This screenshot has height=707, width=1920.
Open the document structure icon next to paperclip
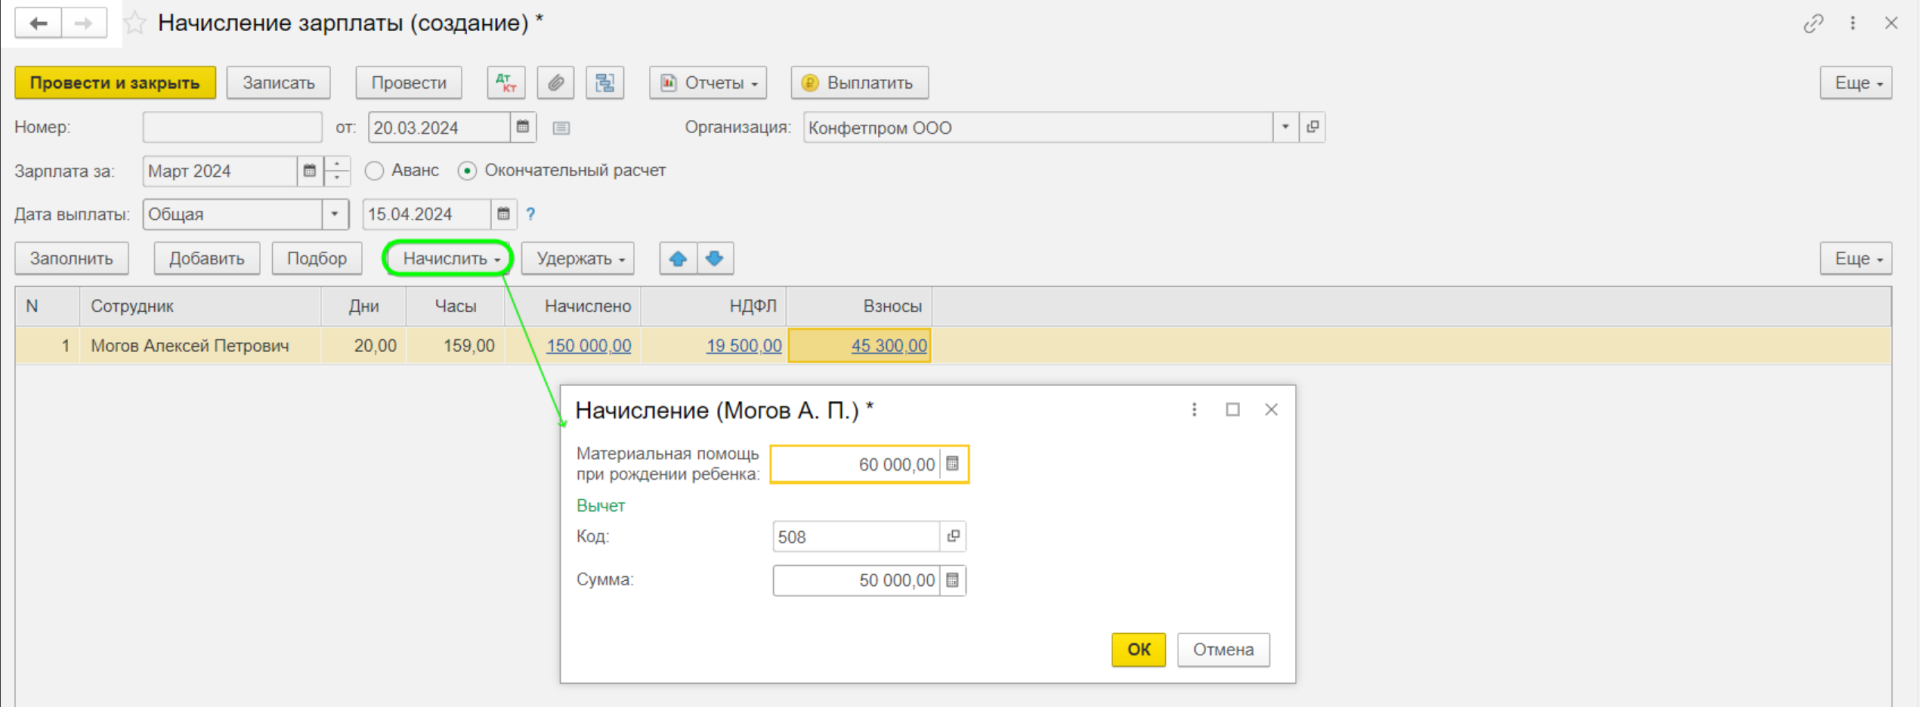point(605,83)
